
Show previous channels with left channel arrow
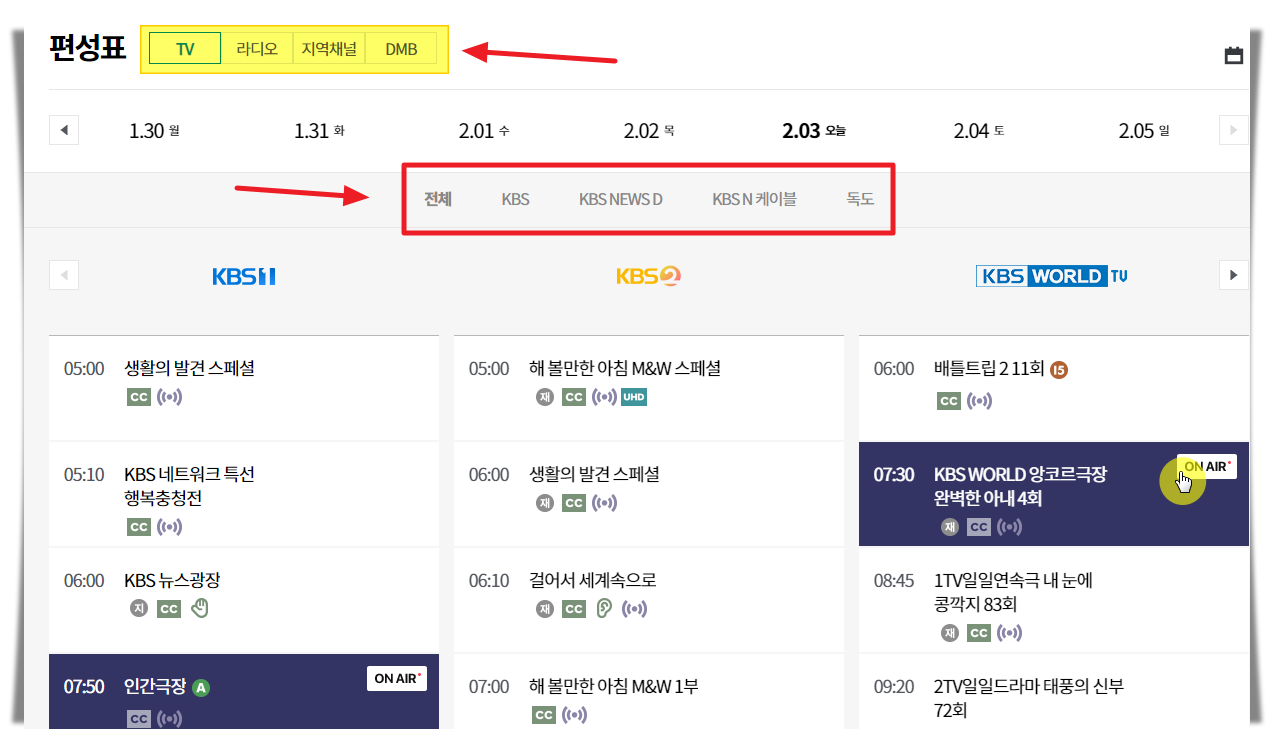pyautogui.click(x=64, y=275)
